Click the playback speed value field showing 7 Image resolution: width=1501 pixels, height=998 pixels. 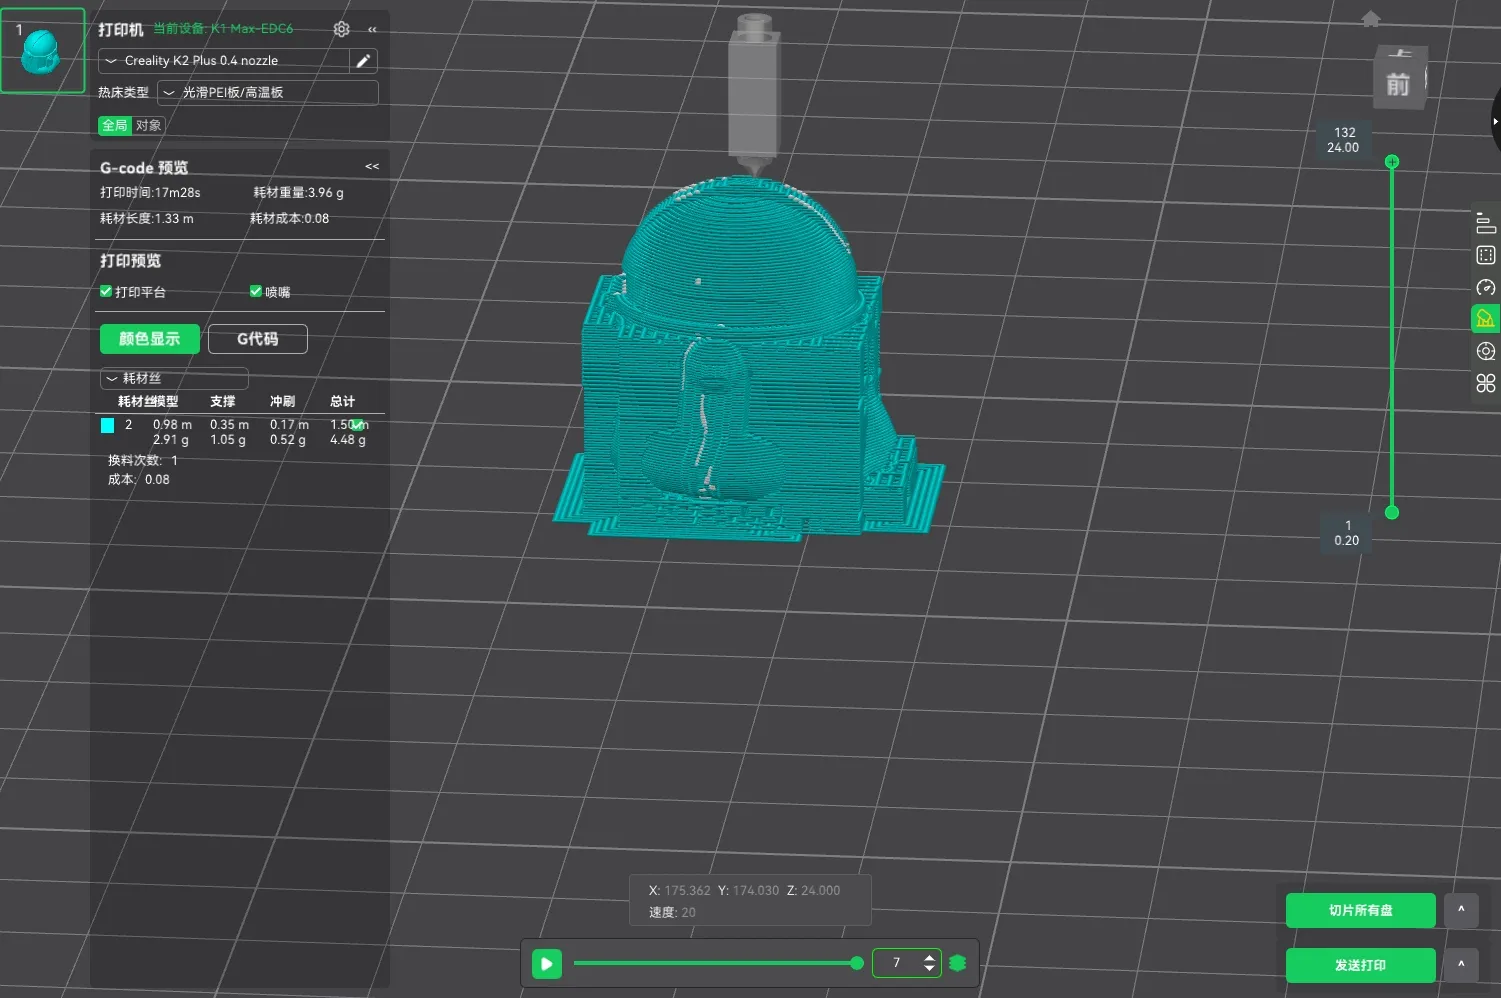(897, 963)
